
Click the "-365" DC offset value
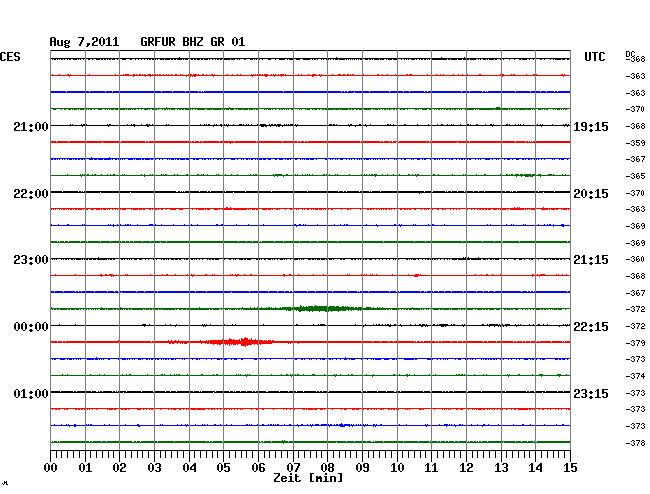pyautogui.click(x=635, y=176)
